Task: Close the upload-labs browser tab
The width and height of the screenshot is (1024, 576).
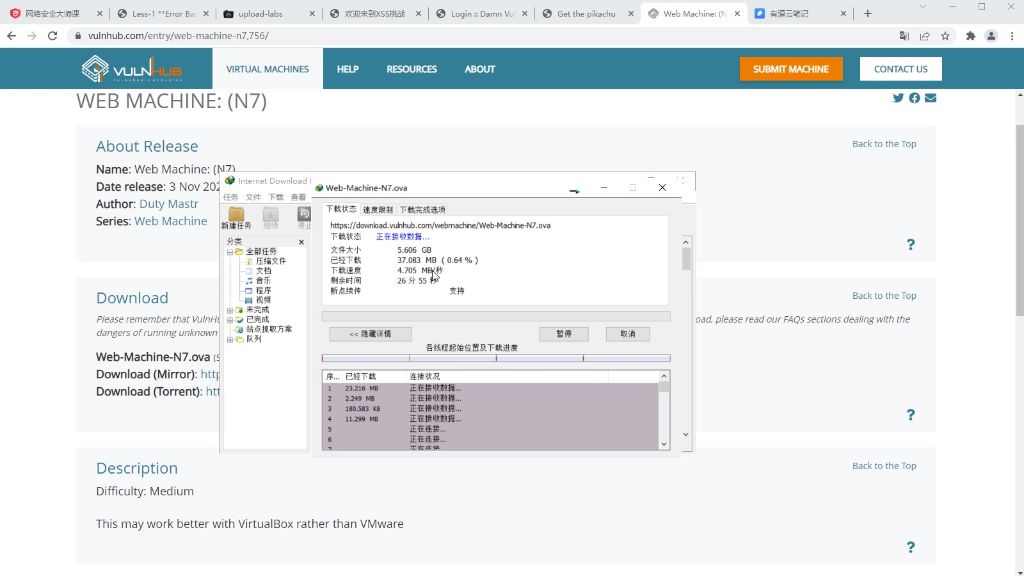Action: pyautogui.click(x=312, y=13)
